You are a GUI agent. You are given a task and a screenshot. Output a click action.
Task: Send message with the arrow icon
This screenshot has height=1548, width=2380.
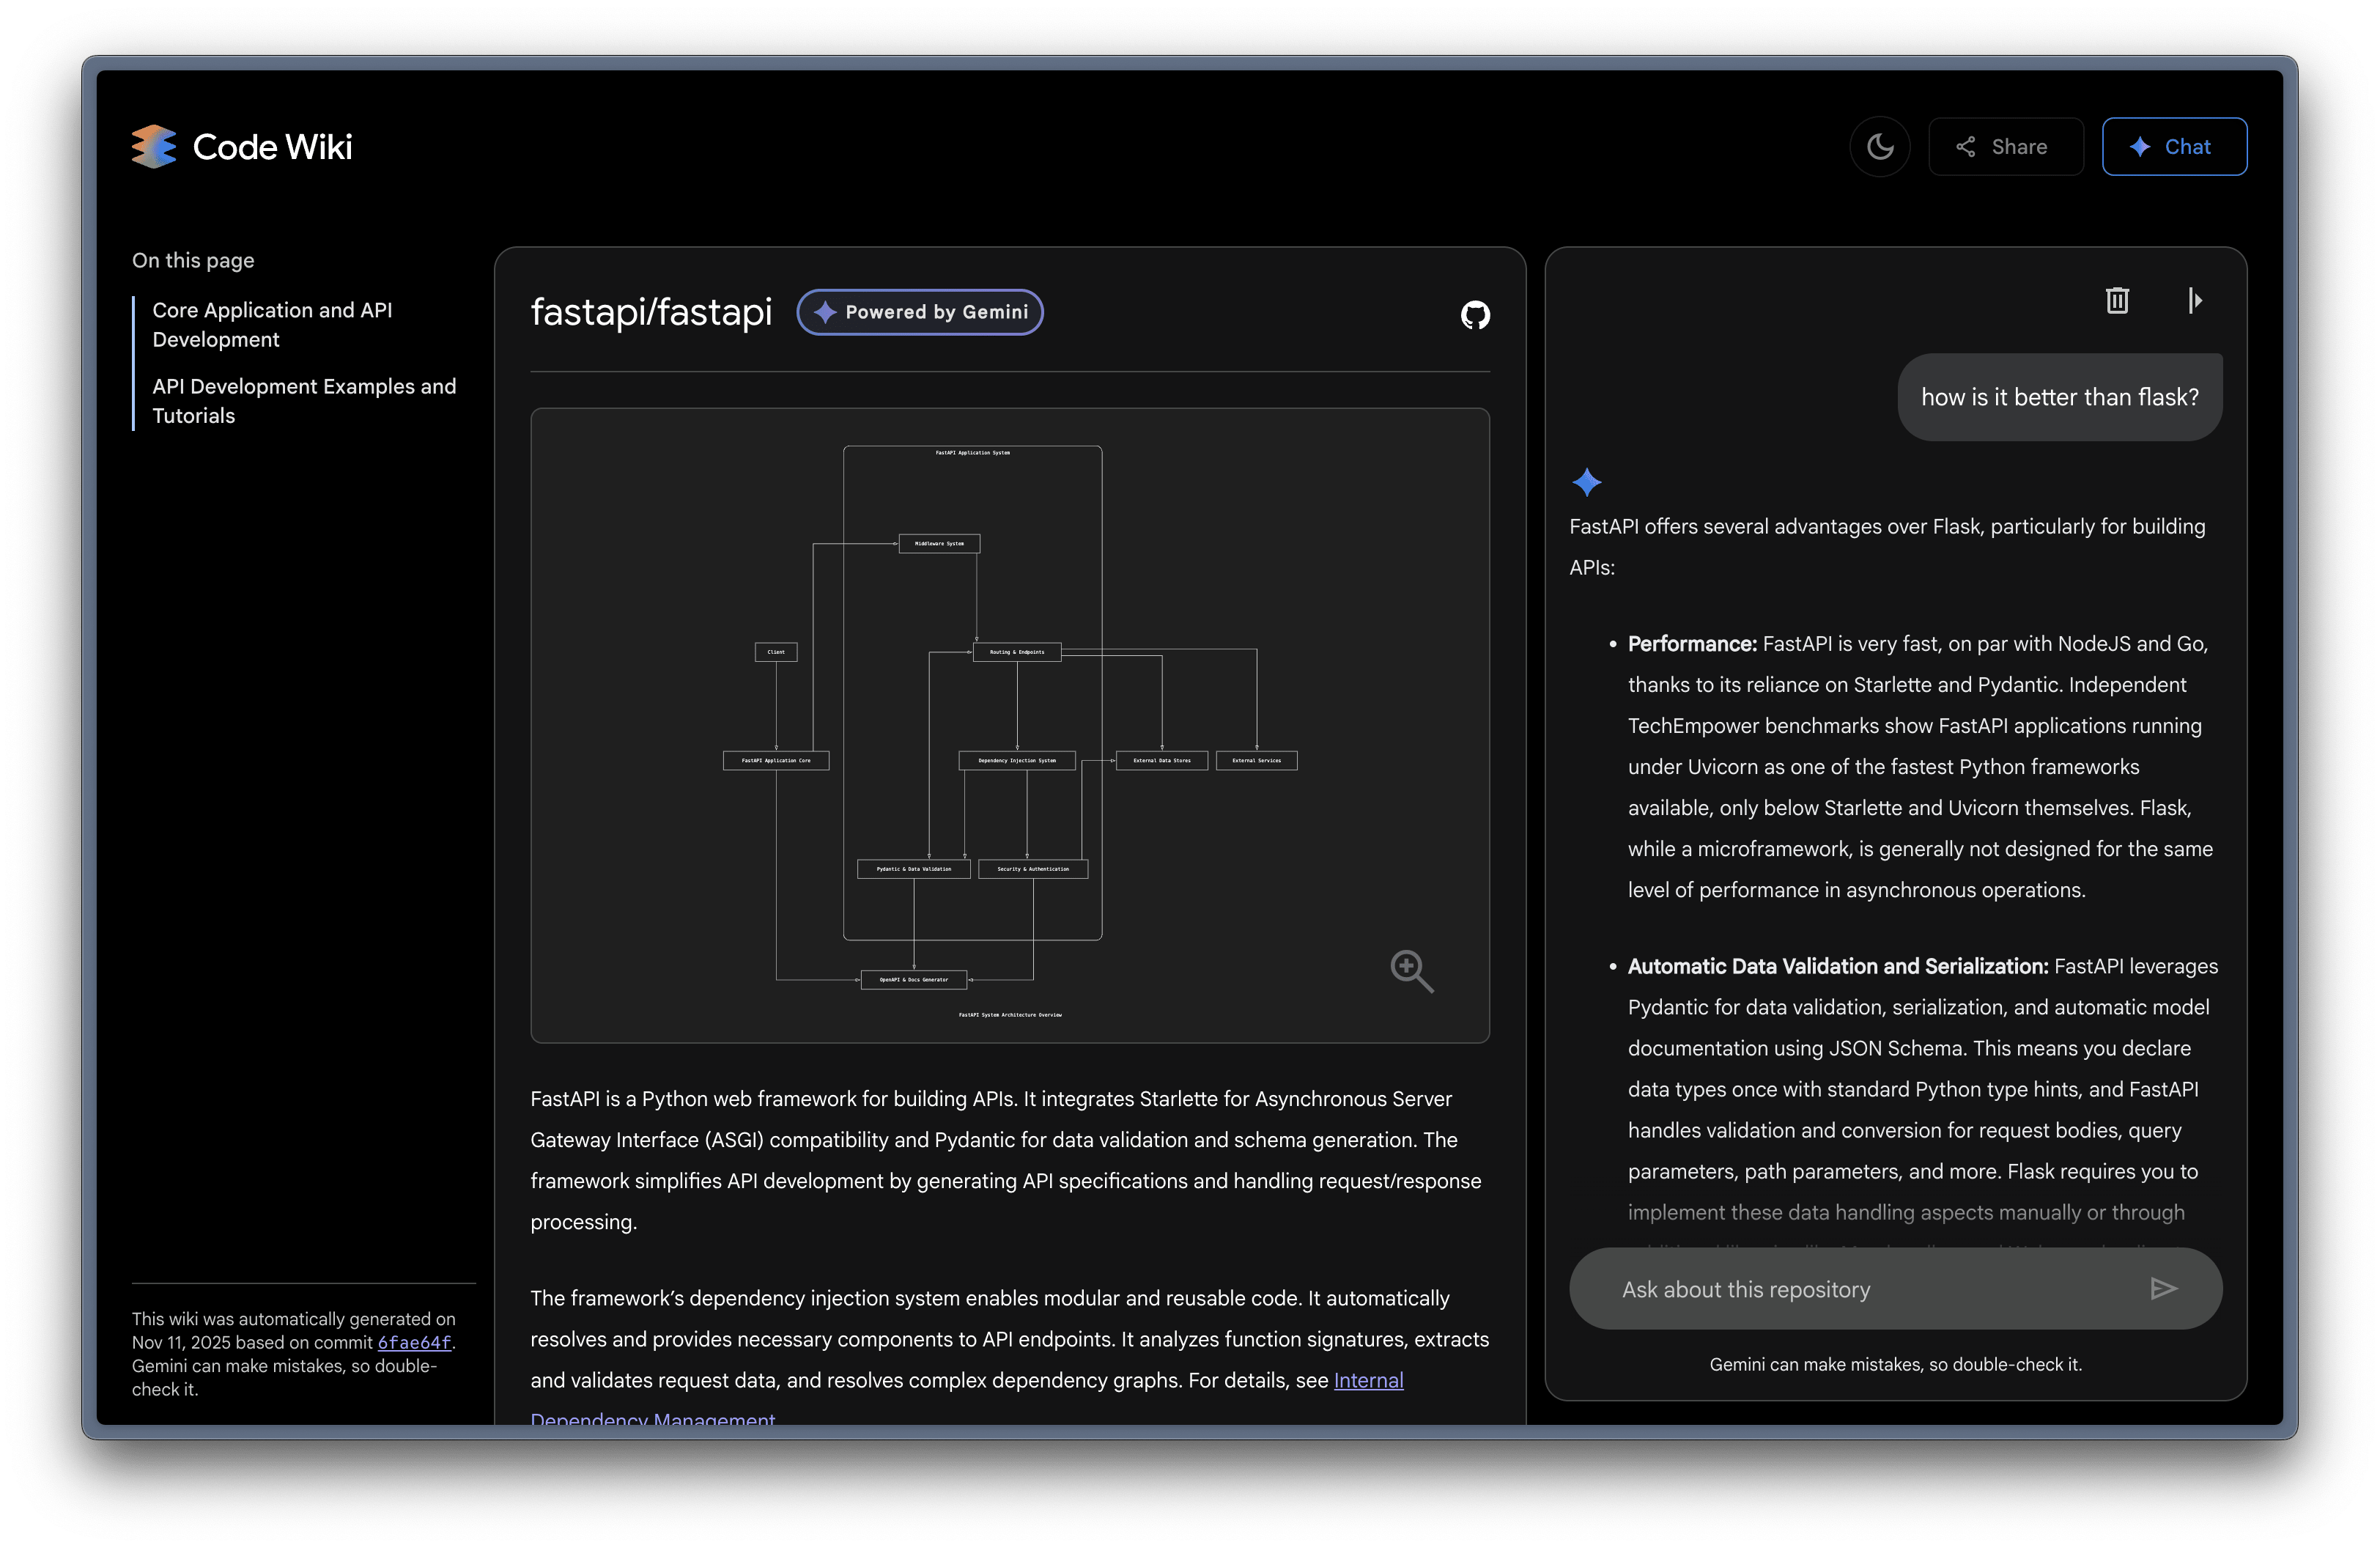point(2163,1288)
